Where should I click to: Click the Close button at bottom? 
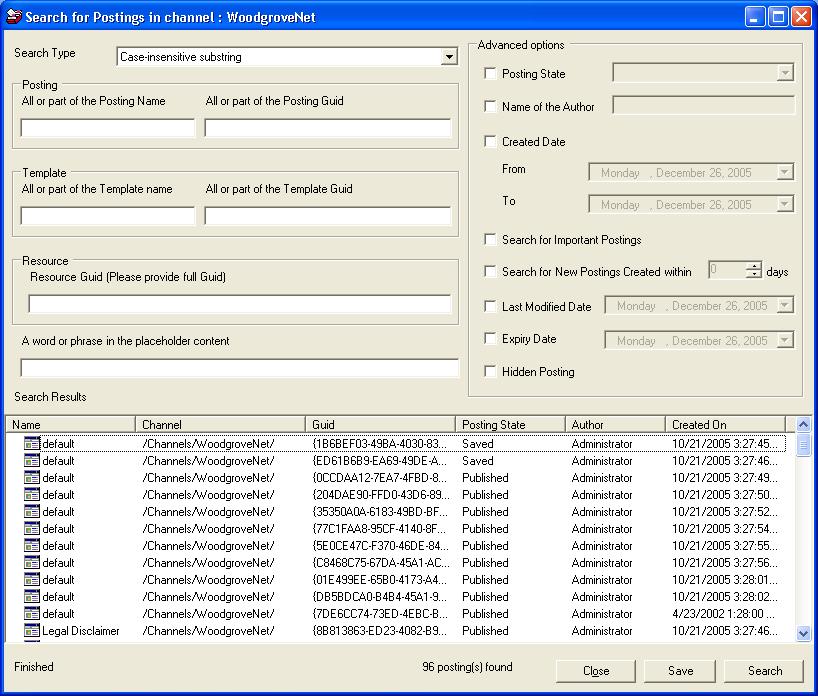pos(596,671)
